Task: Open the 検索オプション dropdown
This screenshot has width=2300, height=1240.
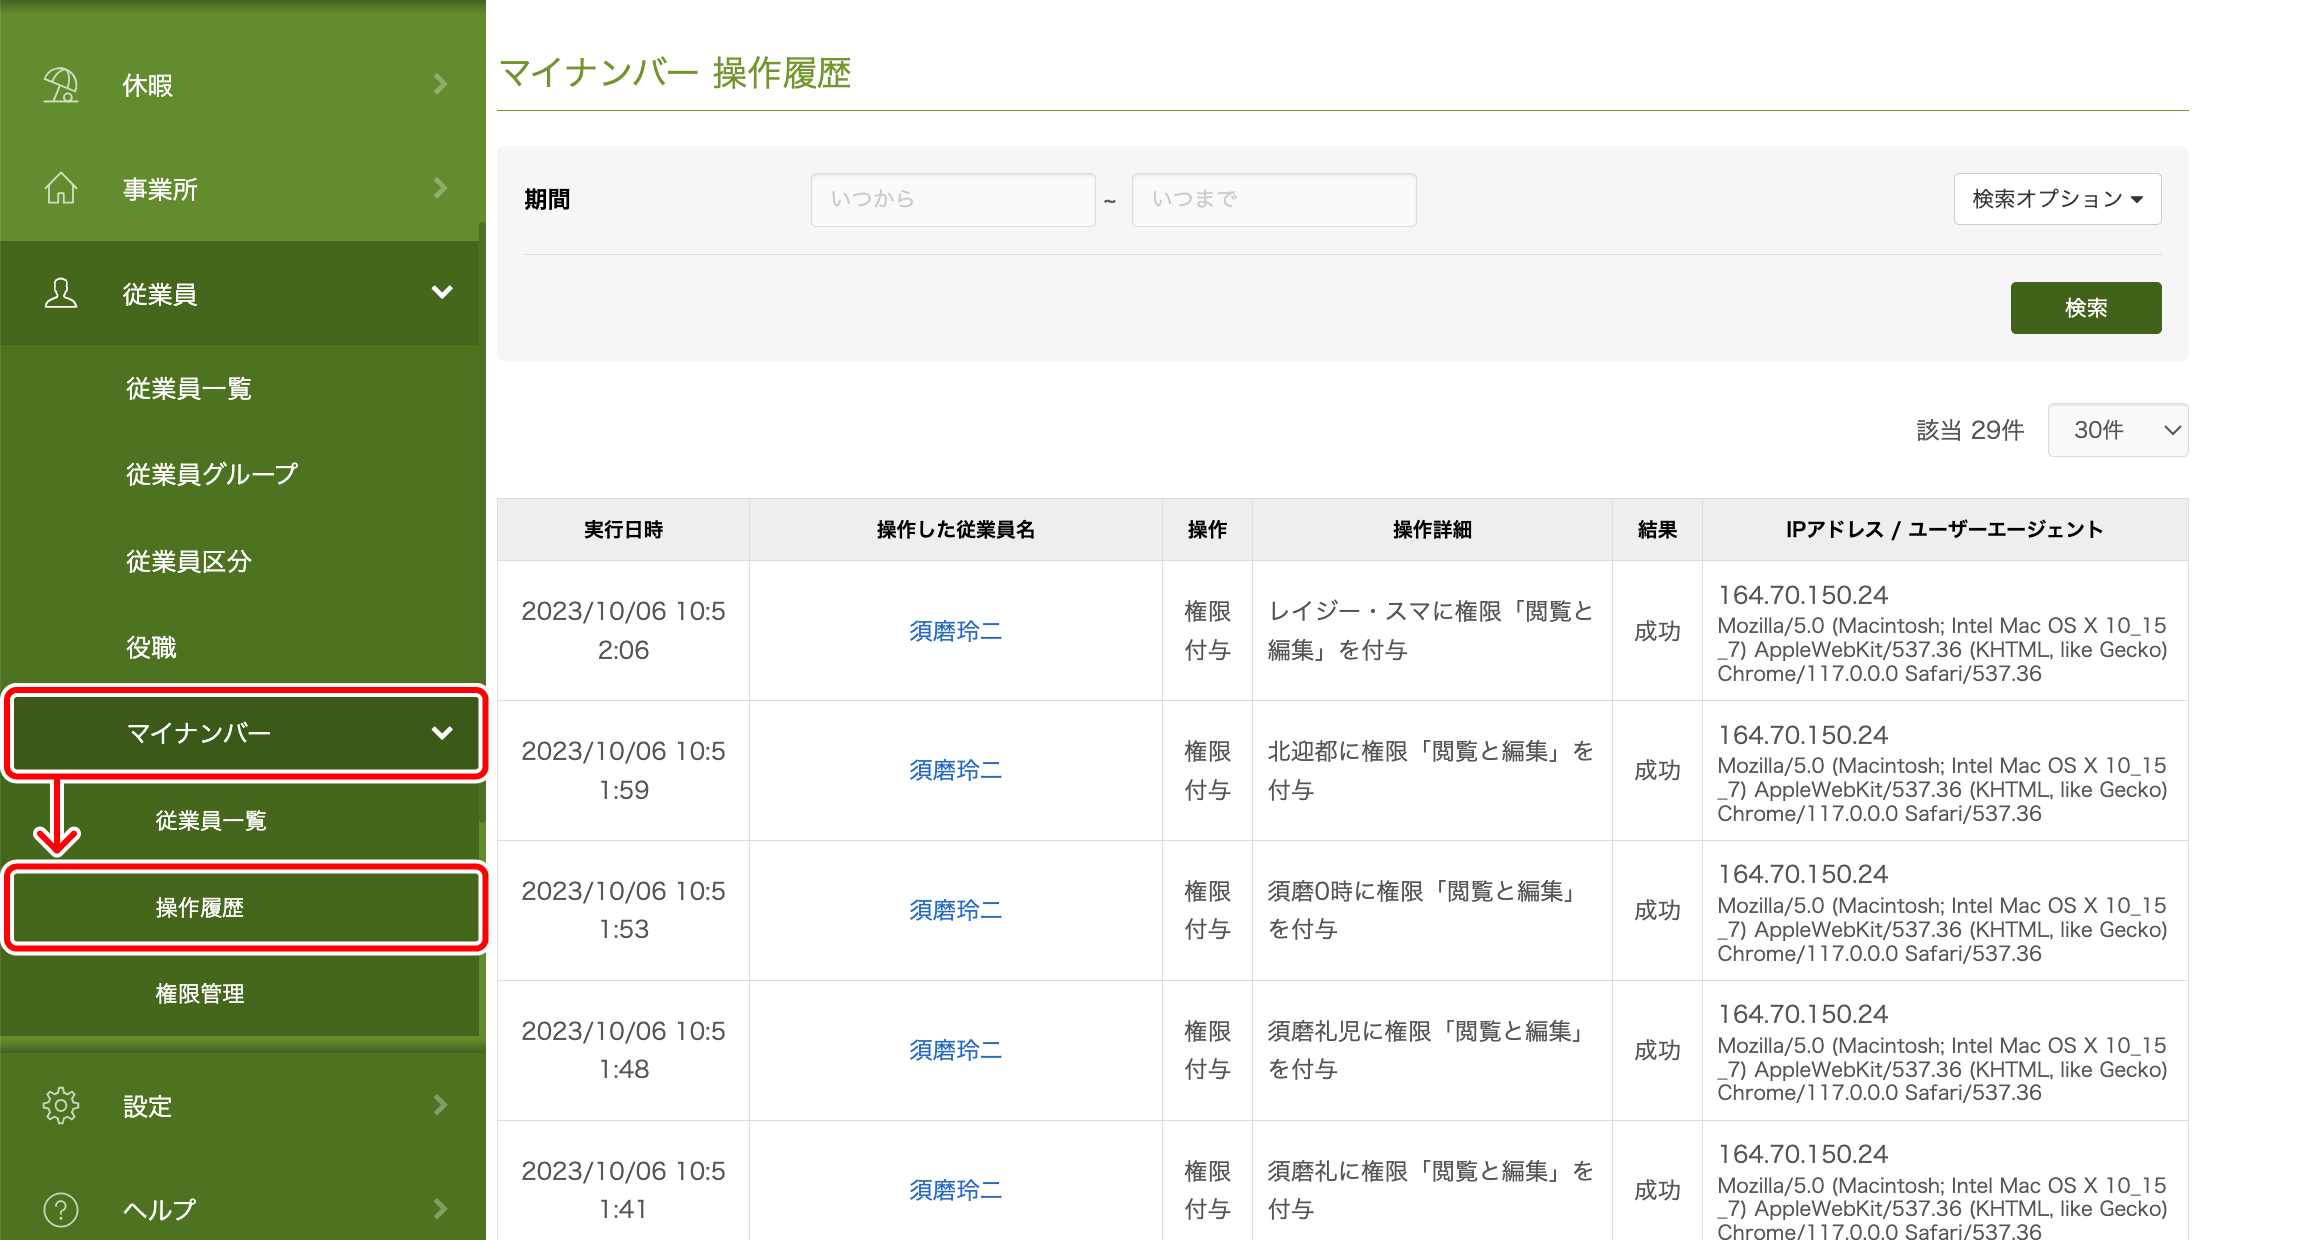Action: [x=2057, y=199]
